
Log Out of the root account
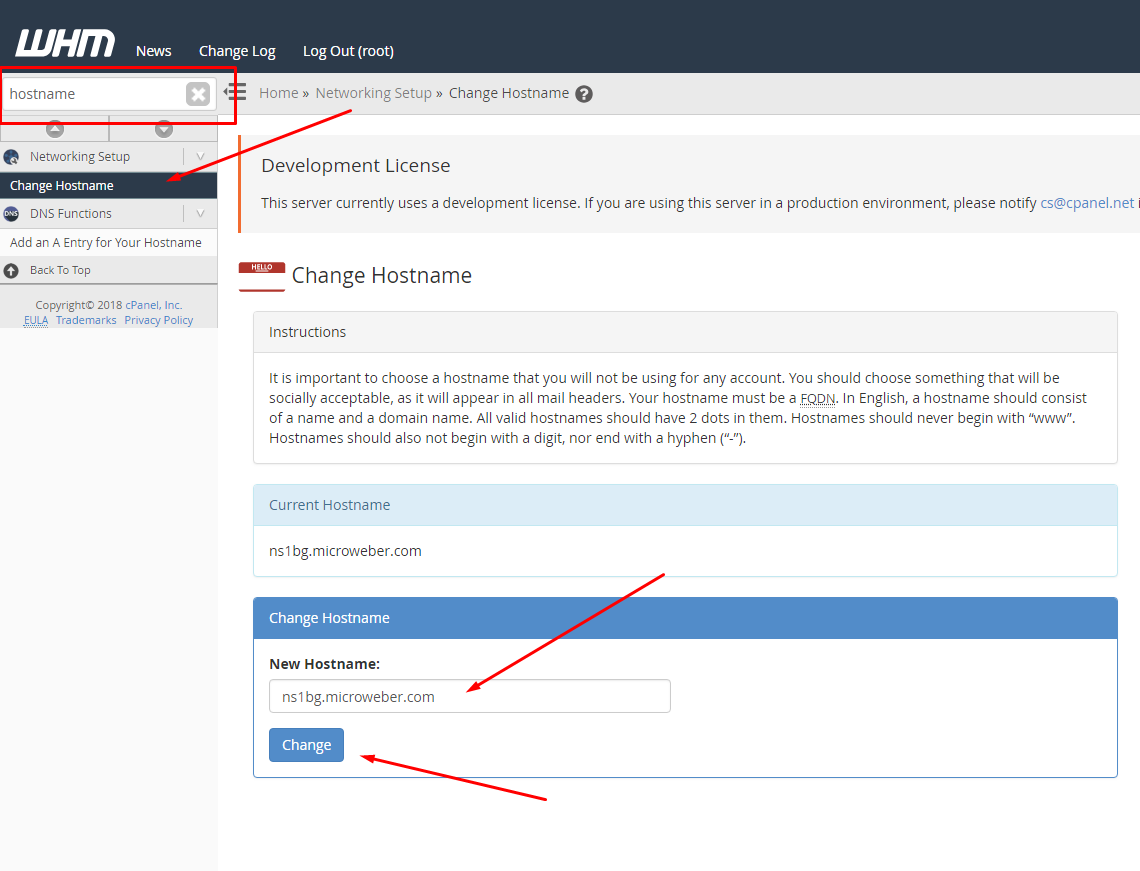(x=348, y=51)
